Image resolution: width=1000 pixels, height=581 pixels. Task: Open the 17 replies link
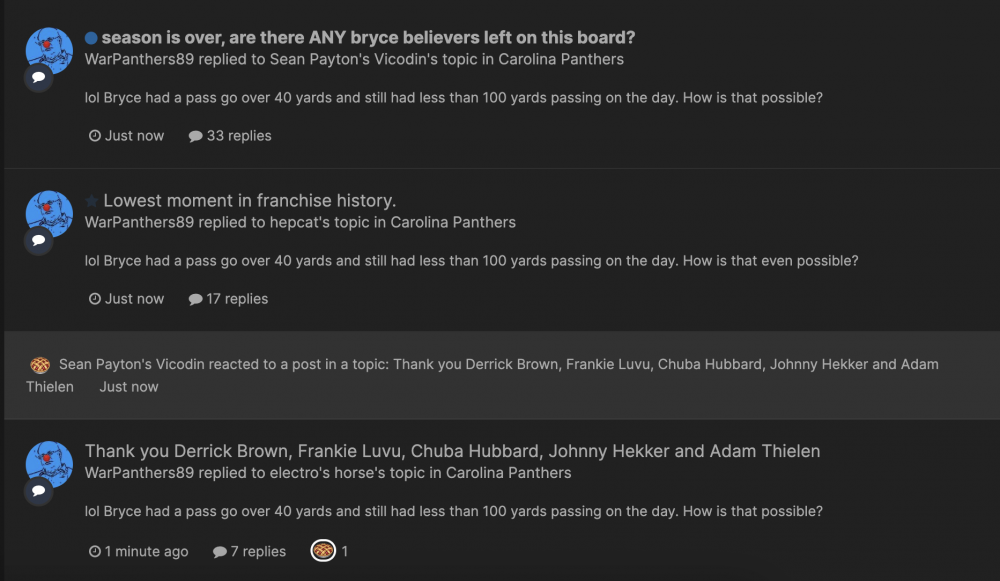click(237, 298)
